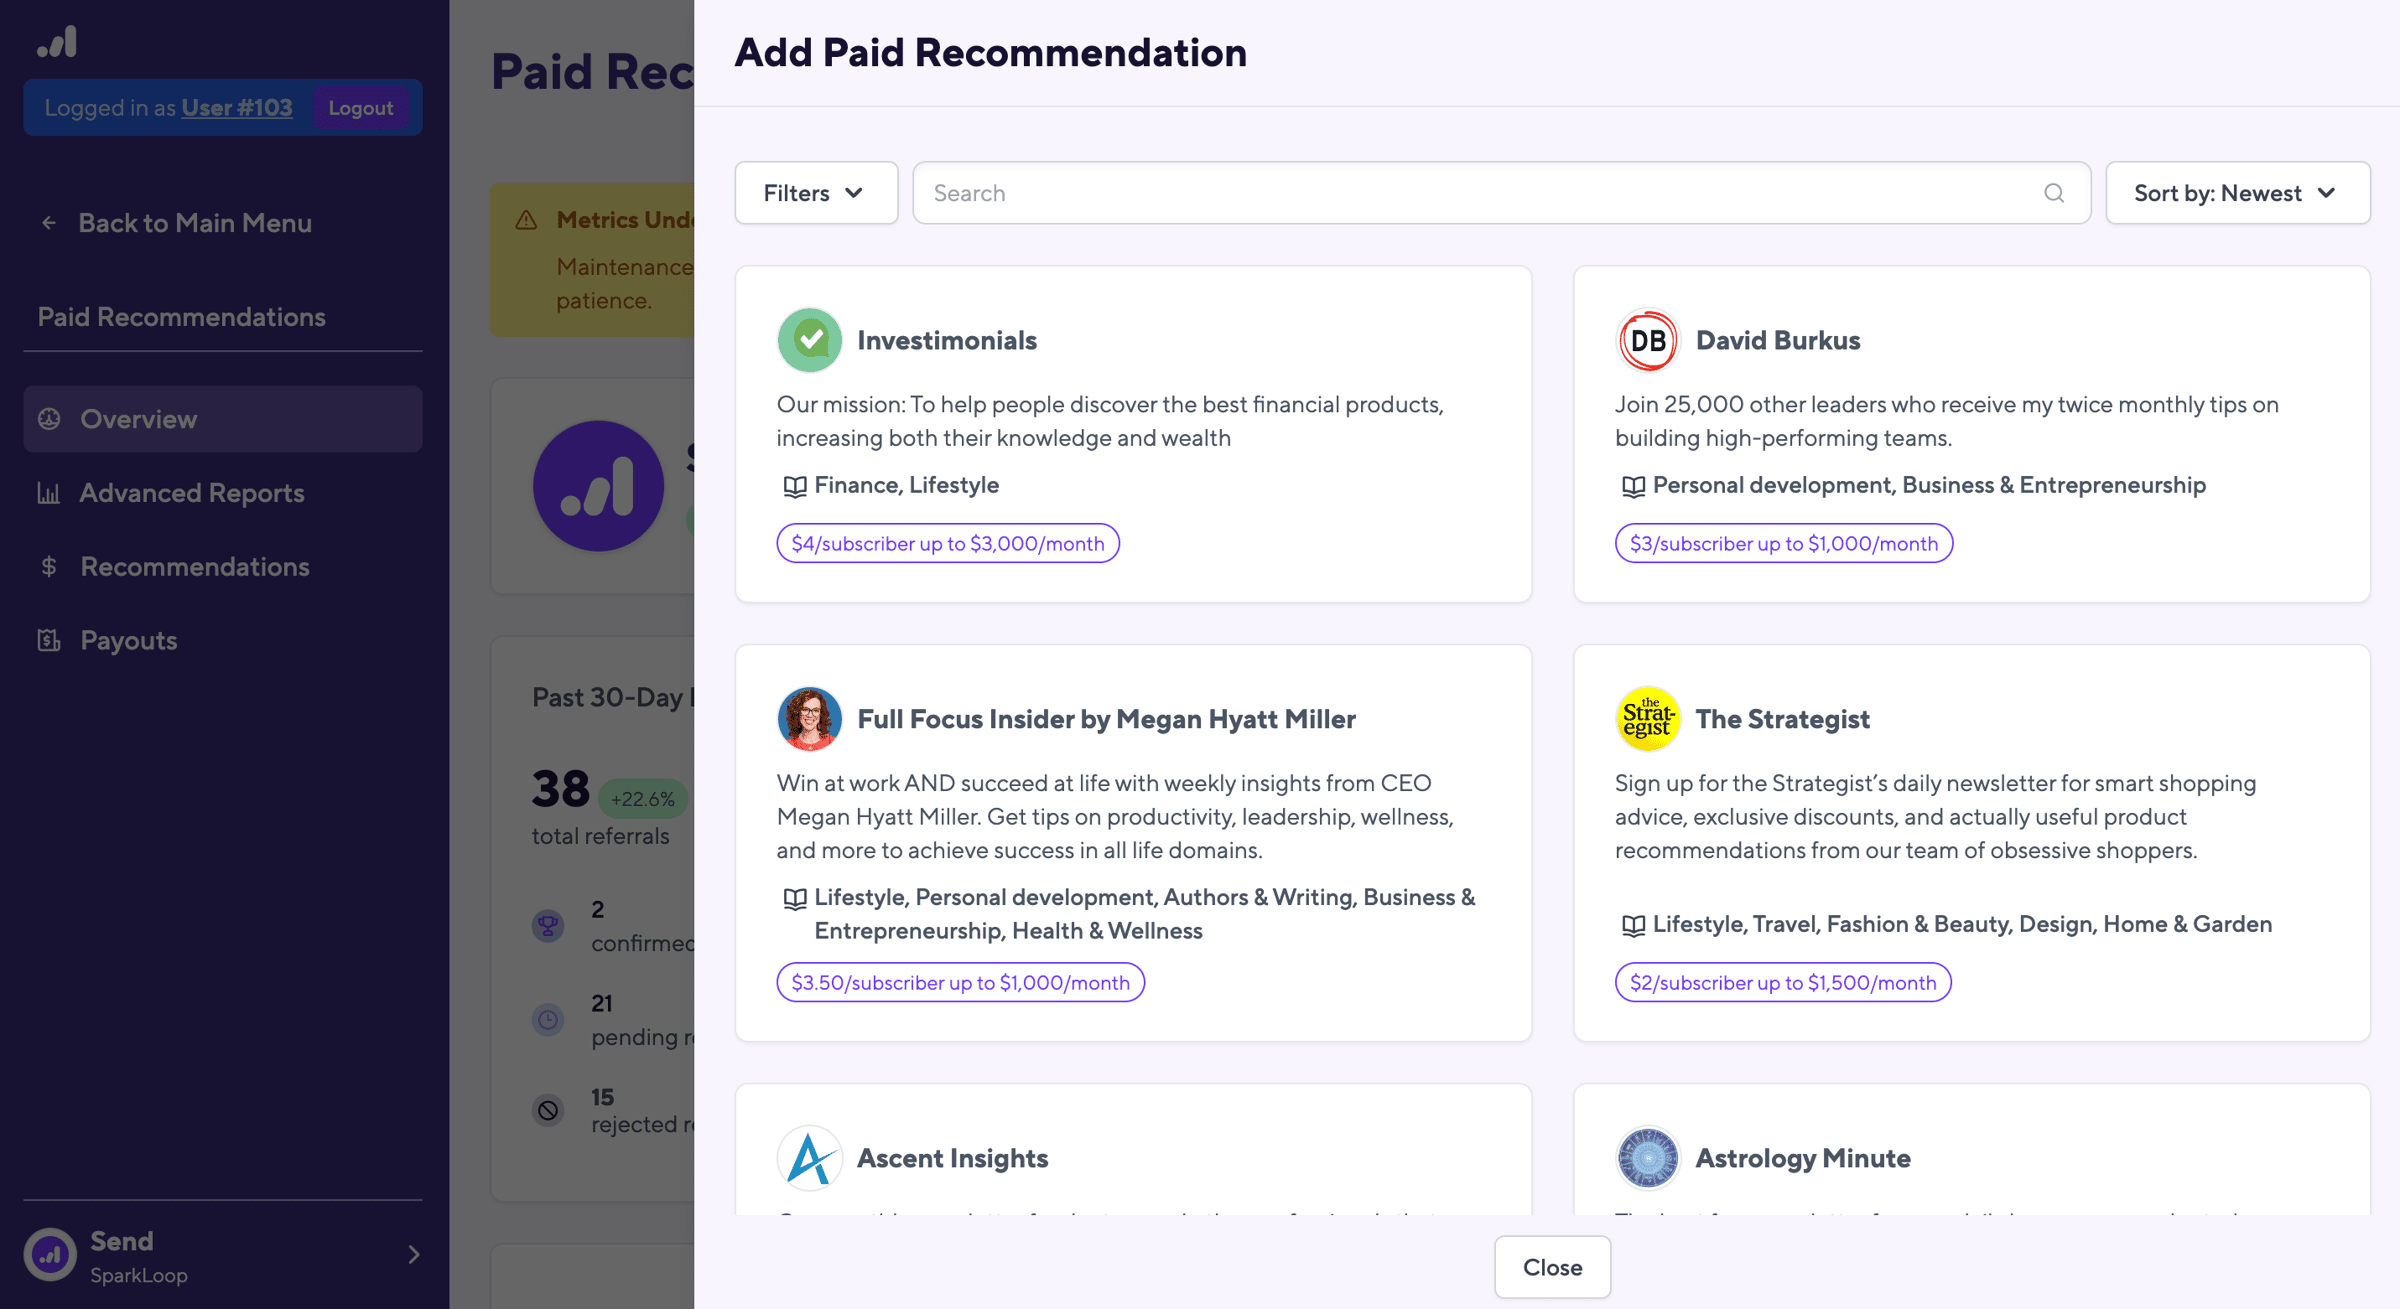Open the Astrology Minute title
Image resolution: width=2400 pixels, height=1309 pixels.
(1803, 1158)
